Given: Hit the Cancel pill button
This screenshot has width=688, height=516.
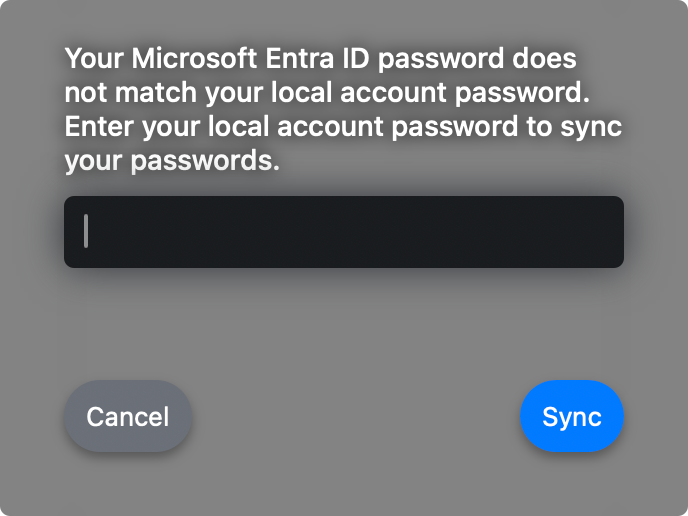Looking at the screenshot, I should click(128, 416).
